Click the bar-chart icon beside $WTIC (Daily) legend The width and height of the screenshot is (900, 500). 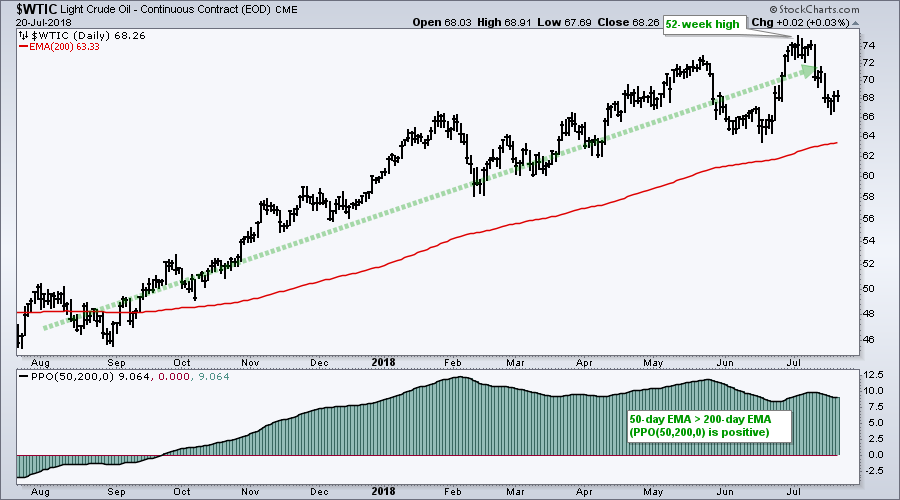click(x=24, y=36)
